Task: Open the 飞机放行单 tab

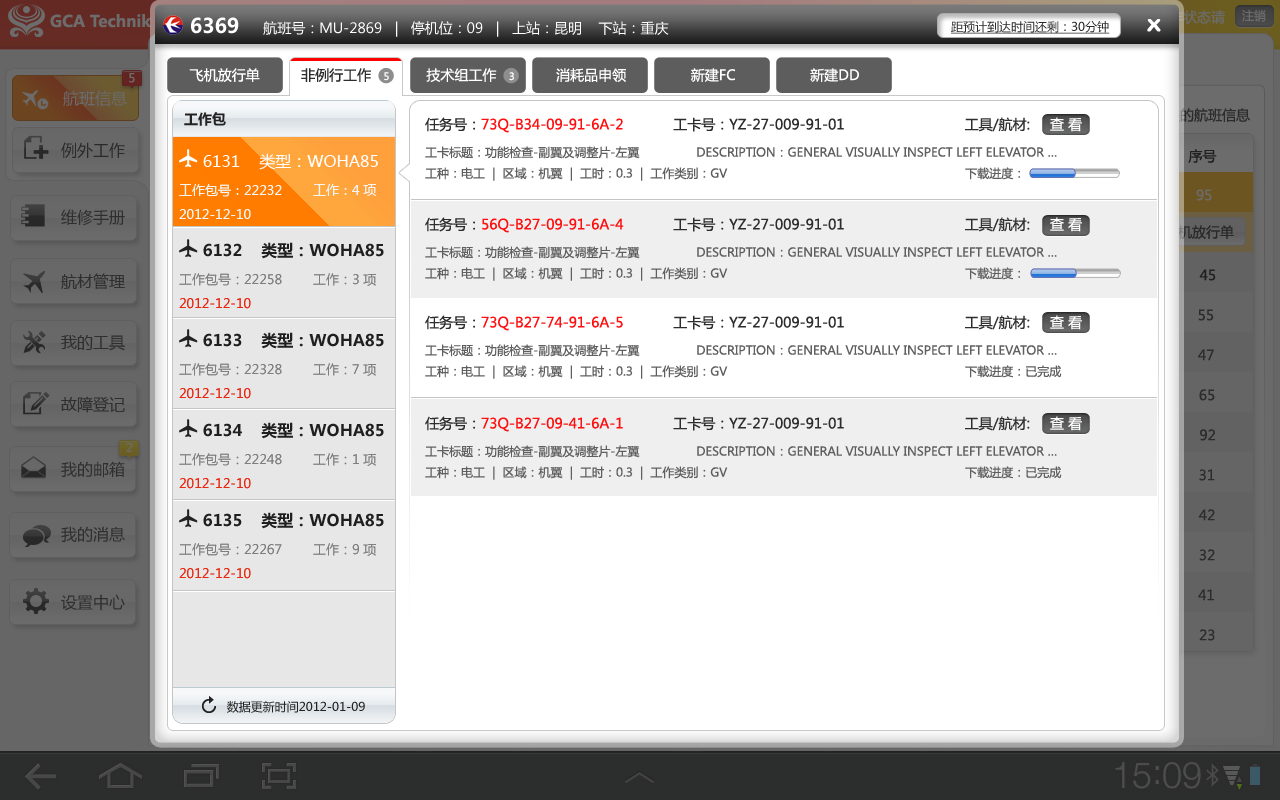Action: pos(225,76)
